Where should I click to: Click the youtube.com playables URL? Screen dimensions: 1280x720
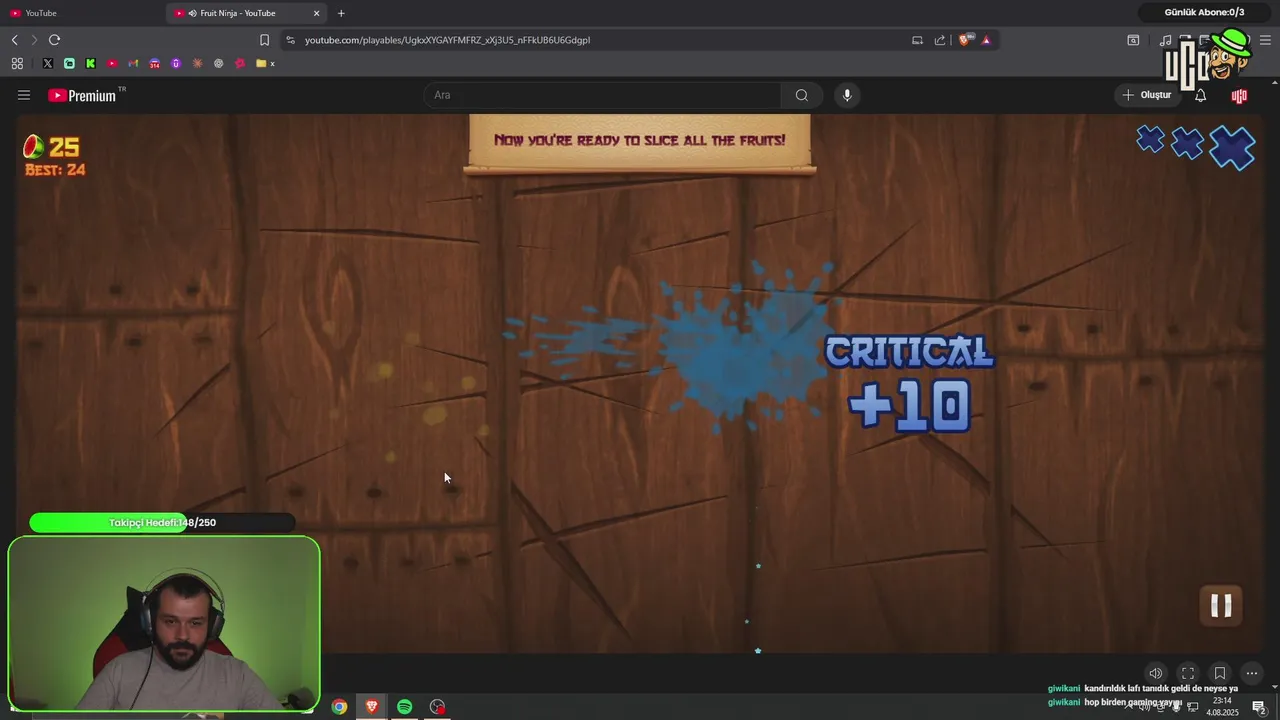coord(447,40)
